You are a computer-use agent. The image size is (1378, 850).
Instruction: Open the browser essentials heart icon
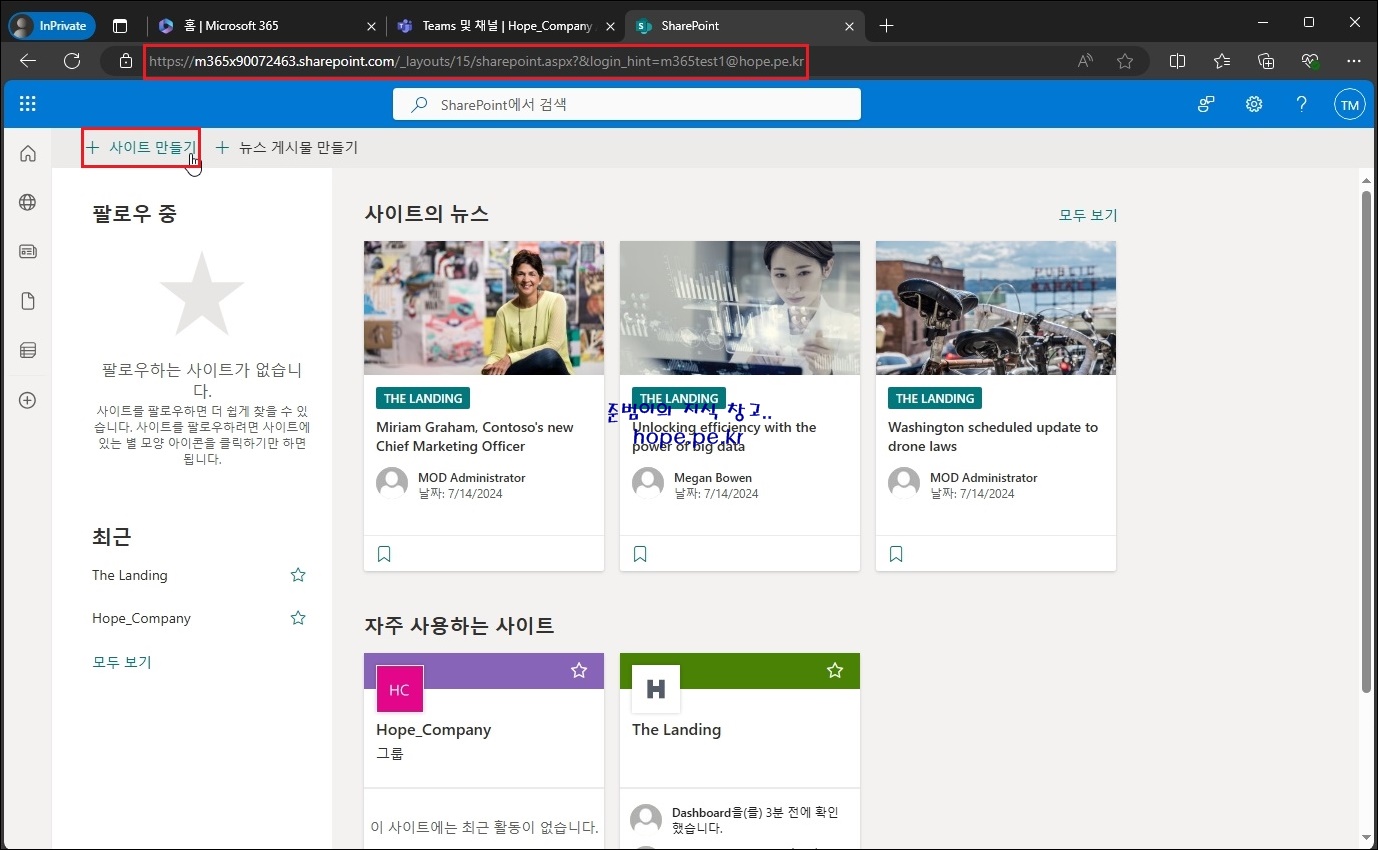point(1311,61)
